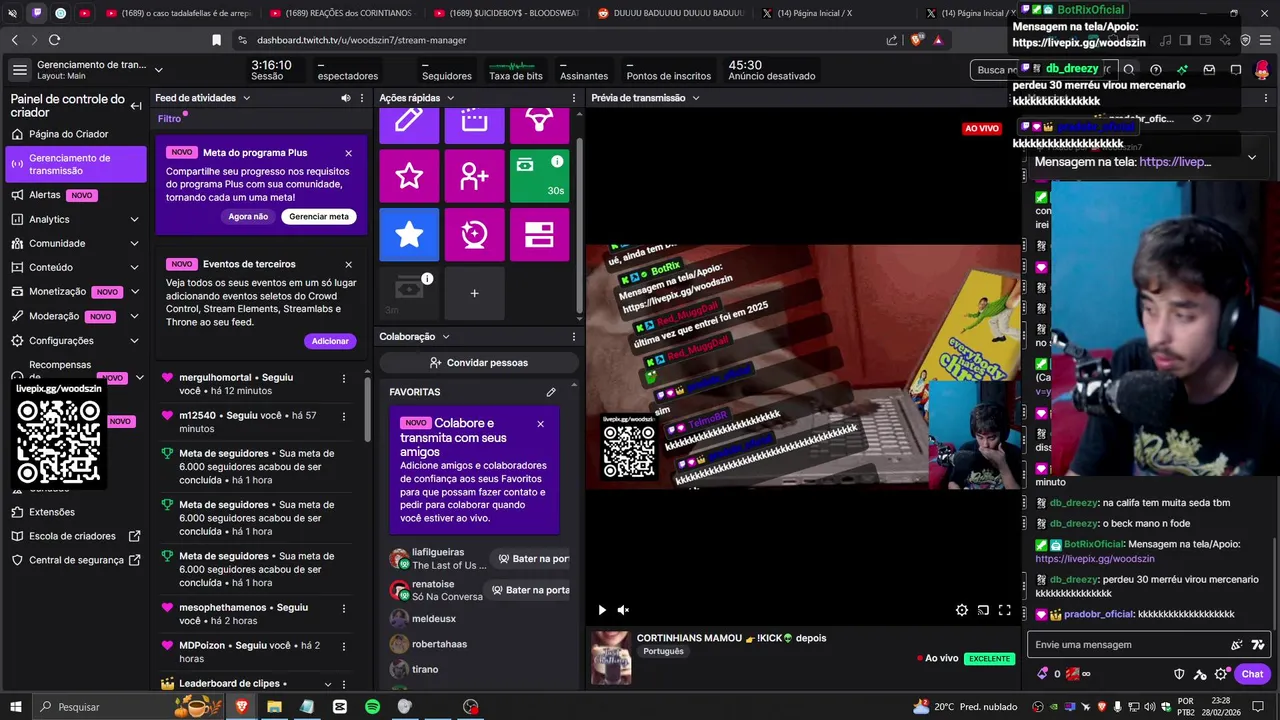Mute activity feed sound with speaker icon
The height and width of the screenshot is (720, 1280).
coord(346,98)
